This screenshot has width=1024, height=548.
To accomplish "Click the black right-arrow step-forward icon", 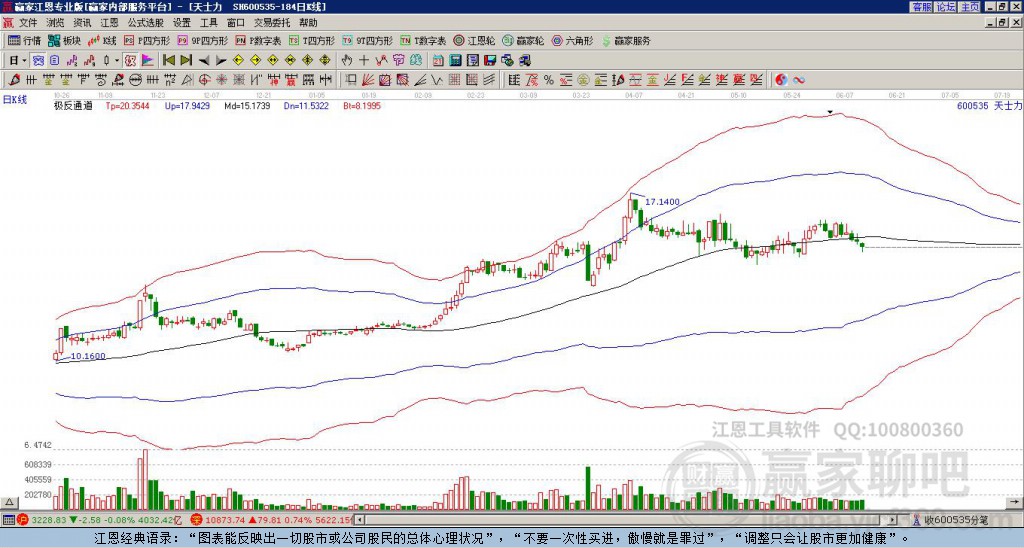I will pyautogui.click(x=221, y=60).
